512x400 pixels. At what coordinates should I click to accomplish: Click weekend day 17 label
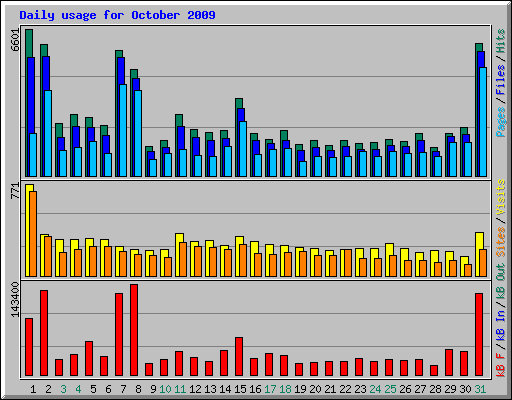click(270, 389)
